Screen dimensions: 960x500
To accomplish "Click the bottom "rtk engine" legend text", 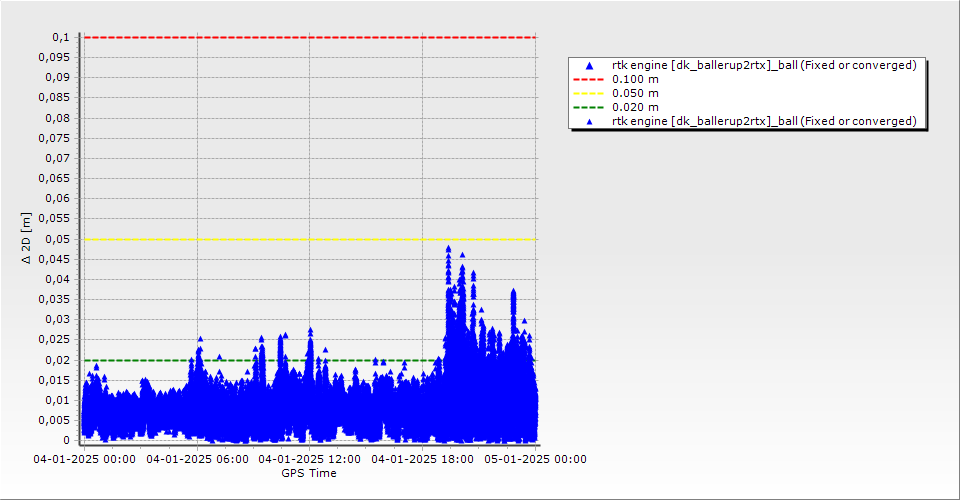I will 764,121.
